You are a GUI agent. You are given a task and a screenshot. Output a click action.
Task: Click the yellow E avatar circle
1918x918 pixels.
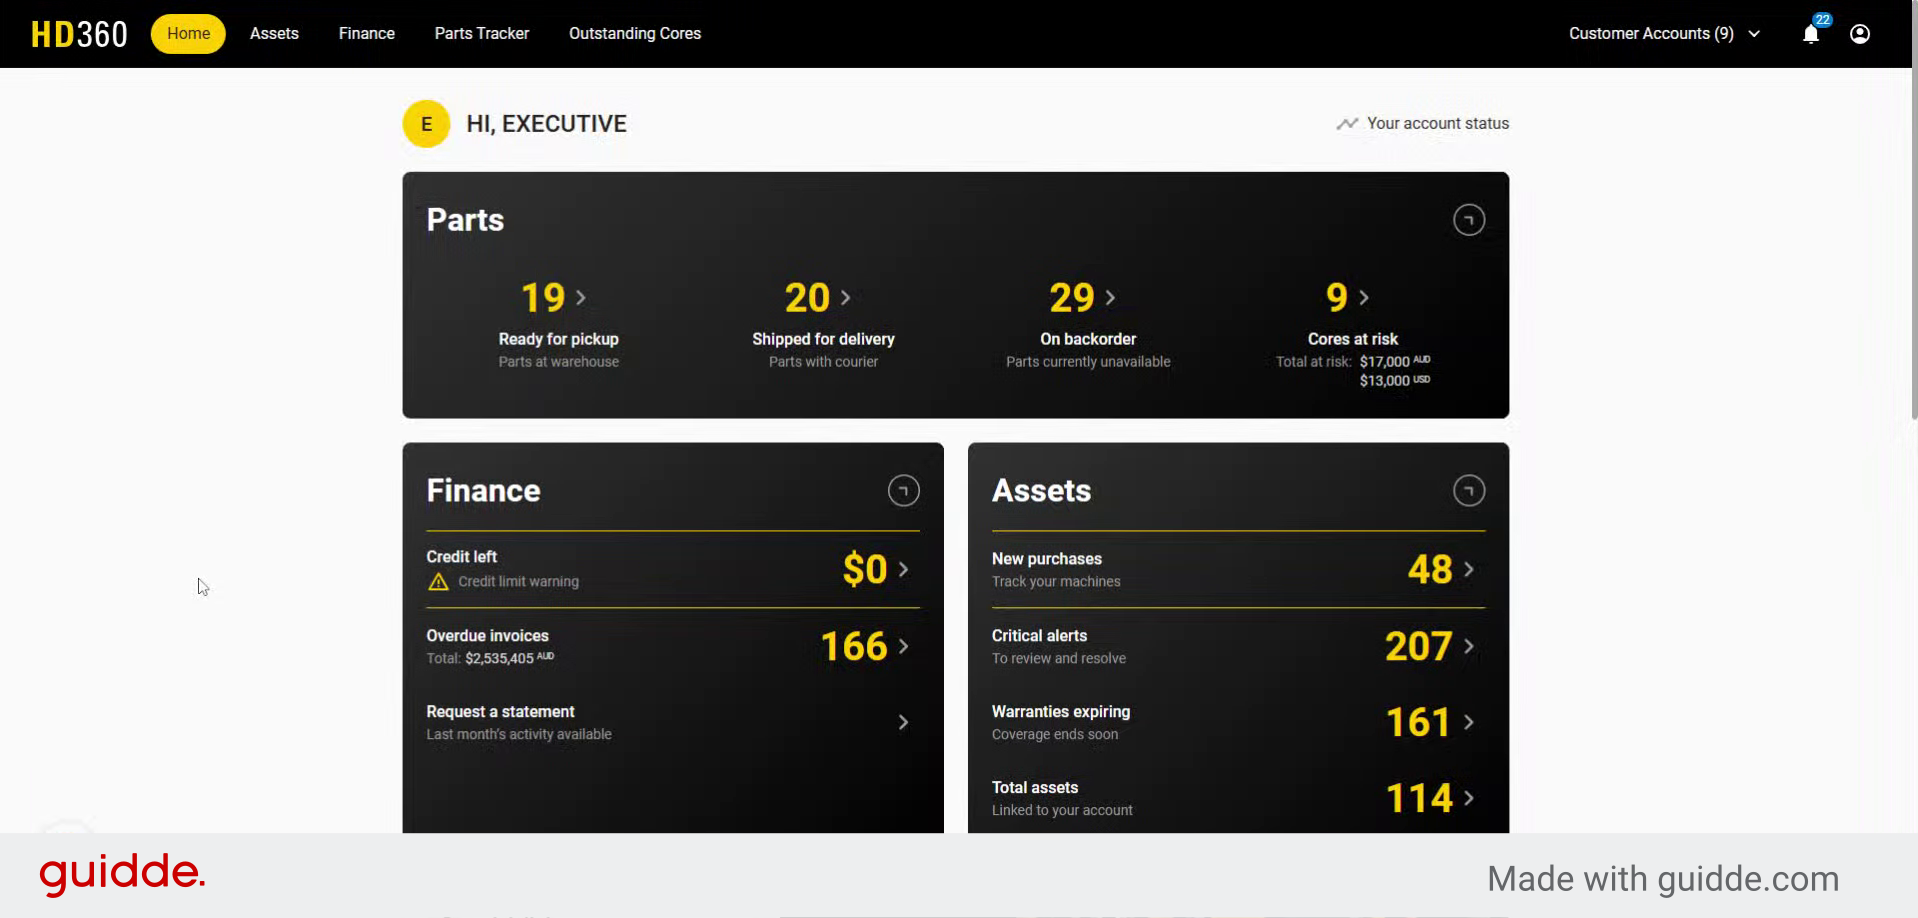click(426, 124)
